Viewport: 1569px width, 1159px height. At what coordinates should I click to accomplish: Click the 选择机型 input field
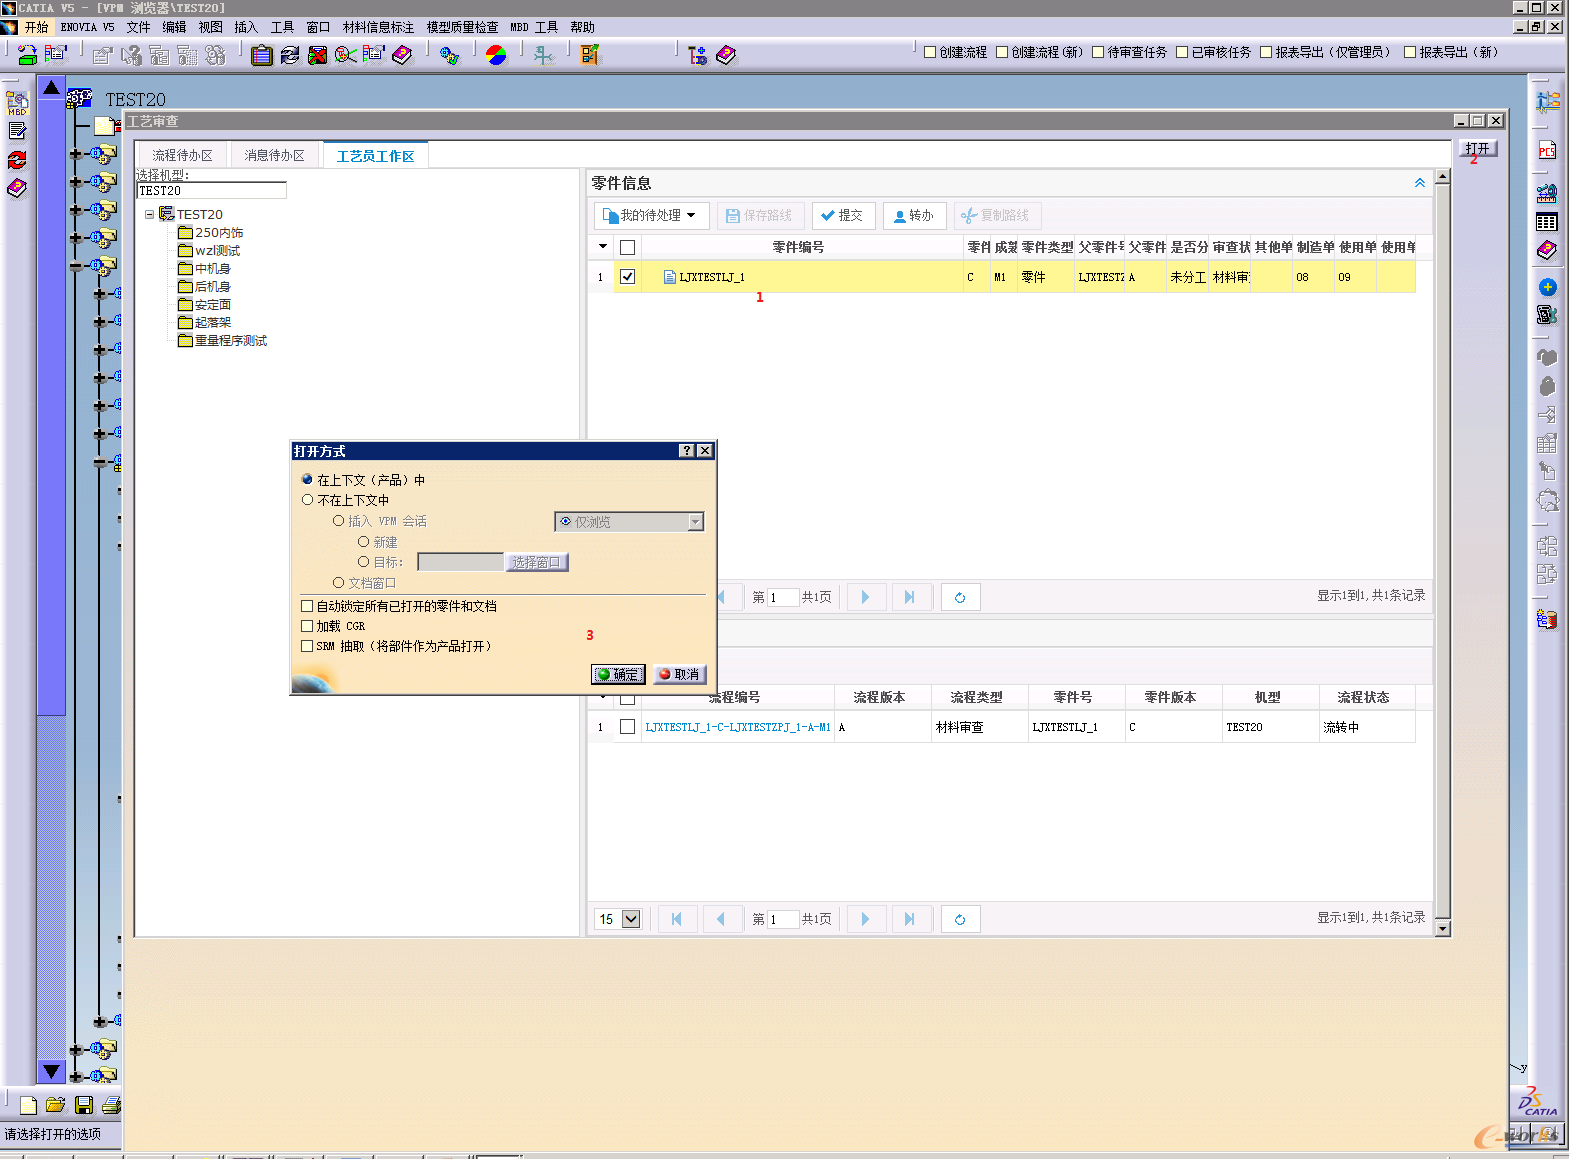212,190
